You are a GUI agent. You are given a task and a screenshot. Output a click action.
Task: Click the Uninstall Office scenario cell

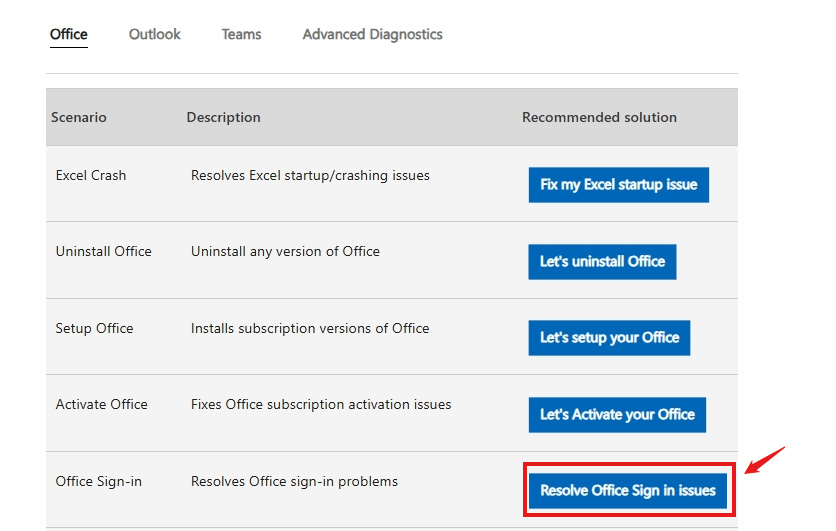(x=103, y=251)
